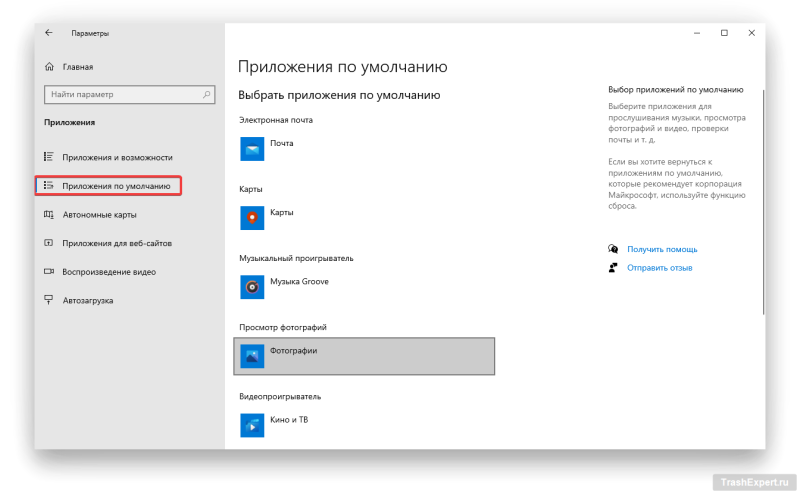Select Приложения по умолчанию in the sidebar
The image size is (800, 494).
pos(108,186)
